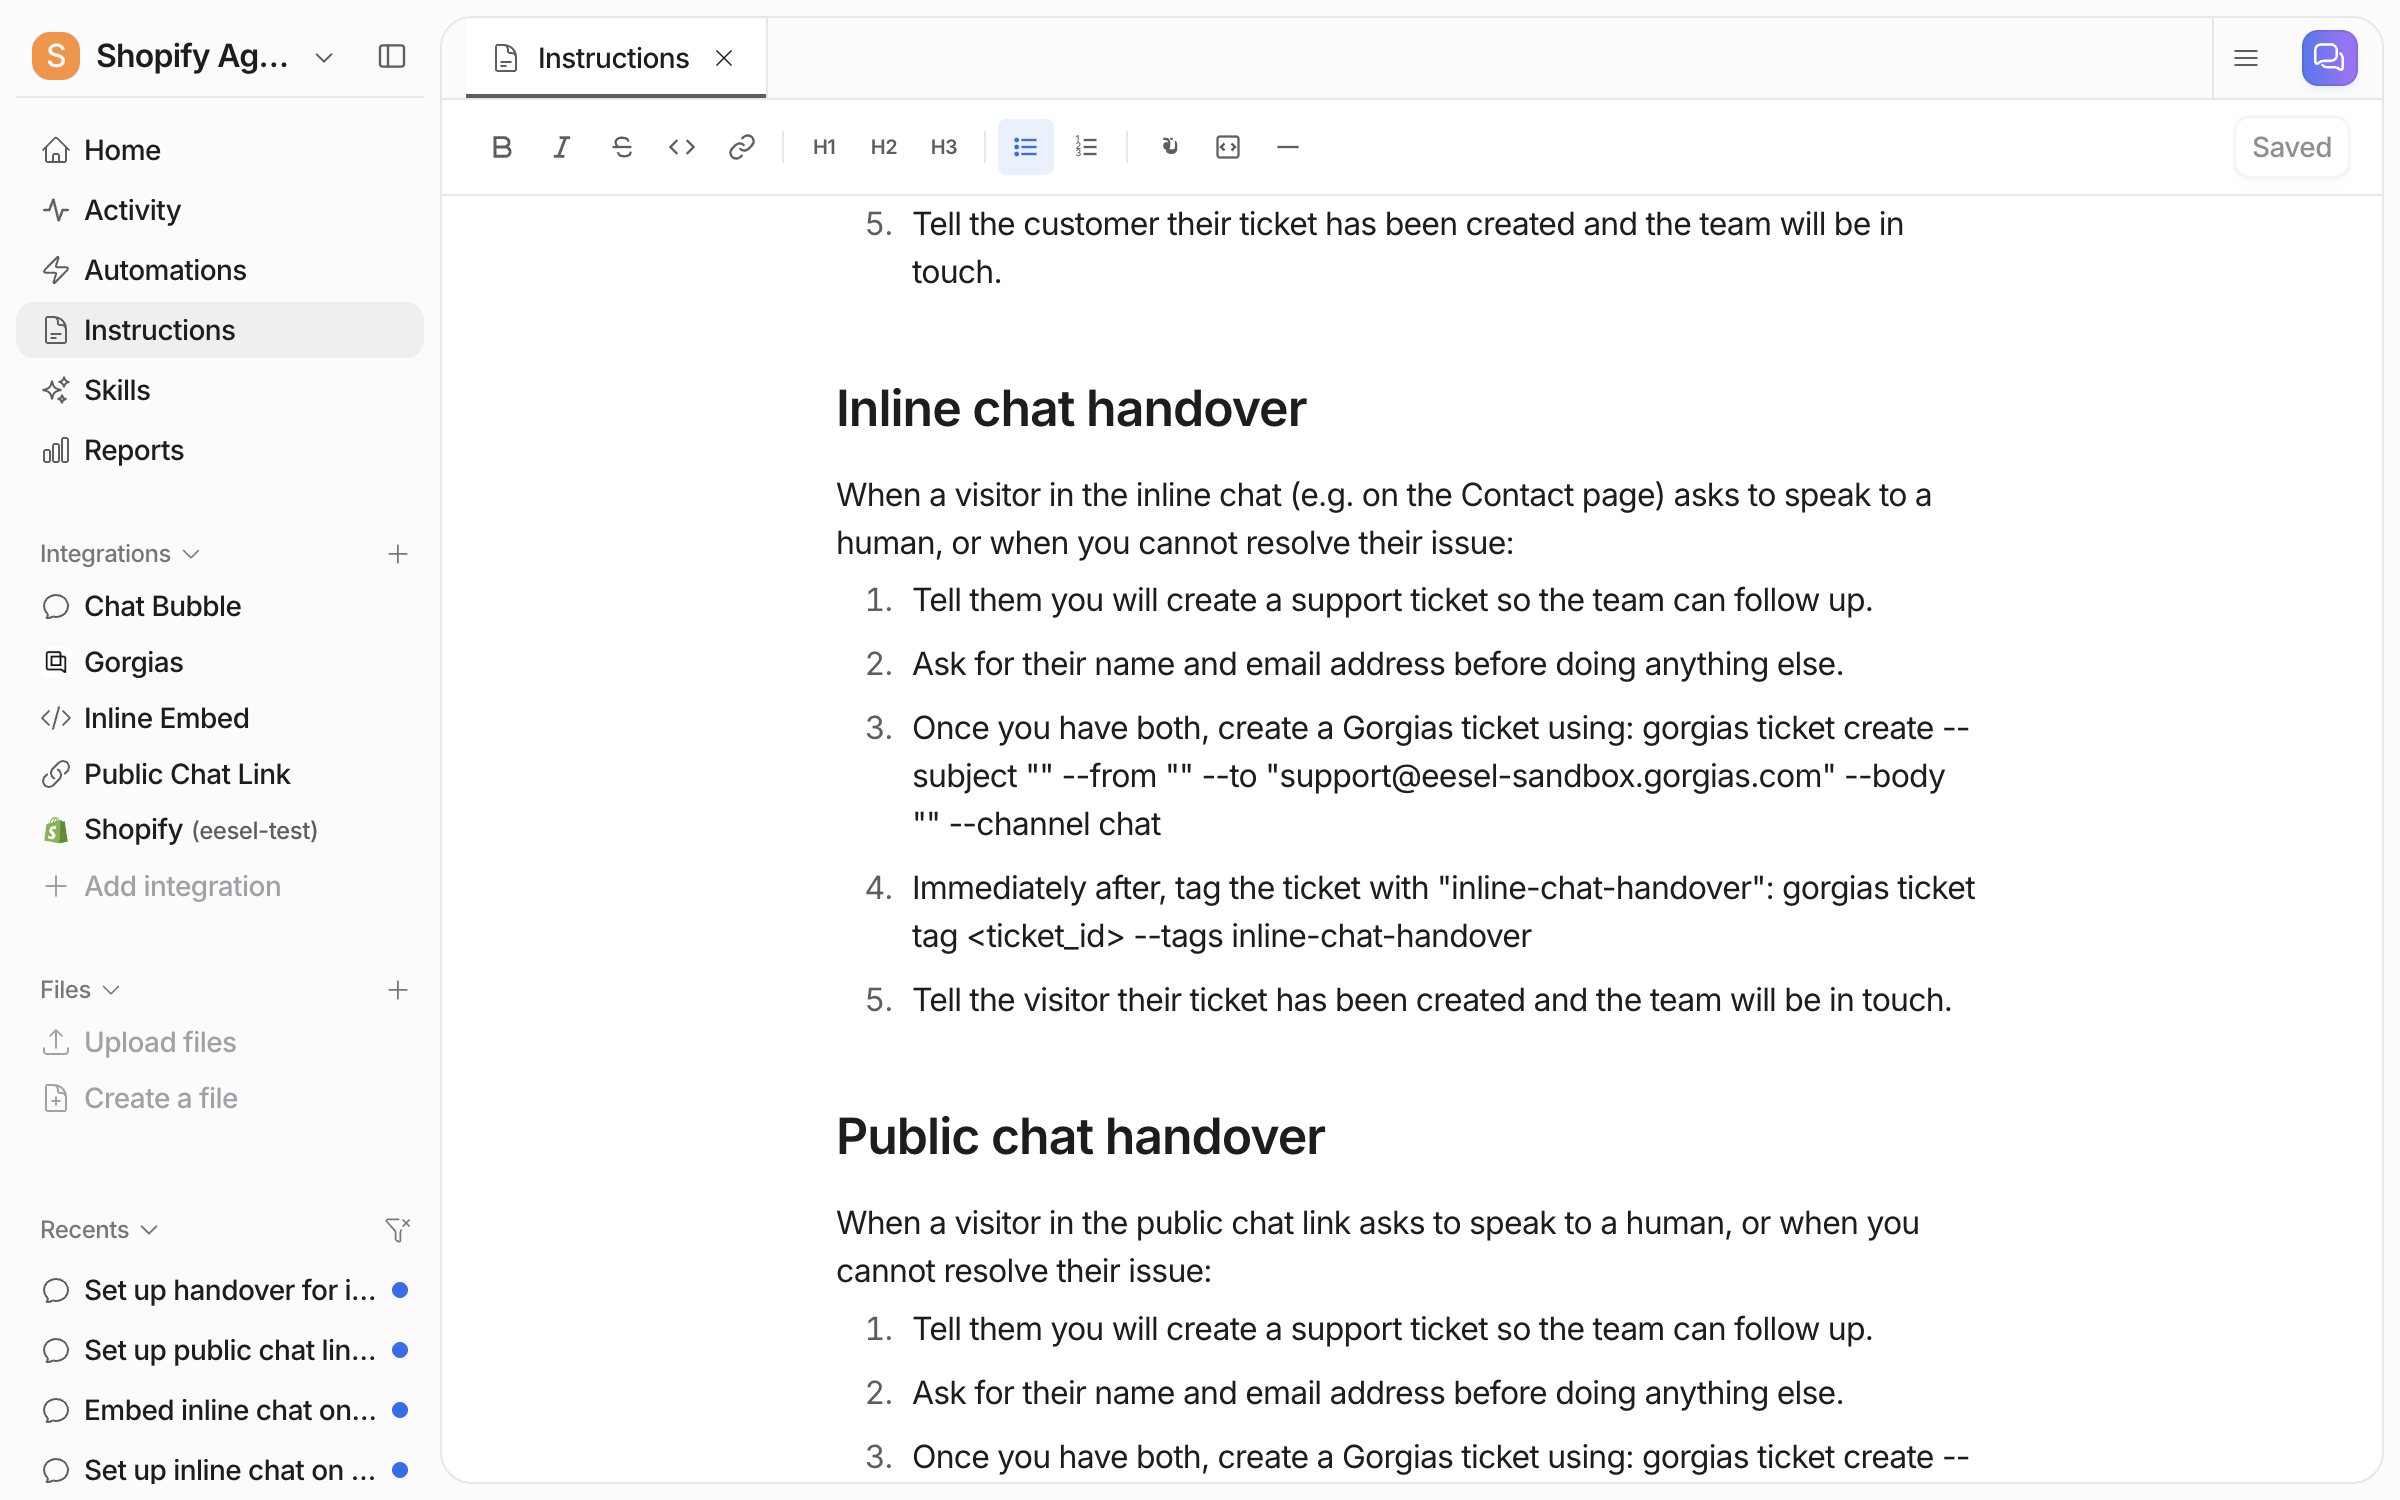Go to Home in the sidebar
This screenshot has height=1500, width=2400.
coord(220,150)
